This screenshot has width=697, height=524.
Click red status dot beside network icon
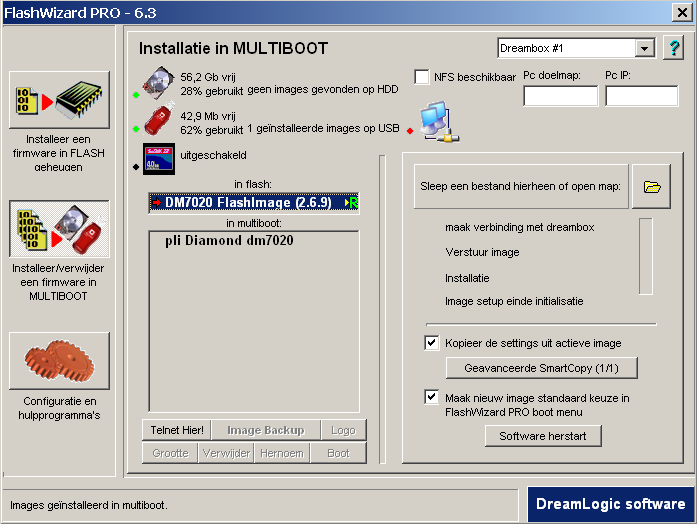tap(410, 131)
